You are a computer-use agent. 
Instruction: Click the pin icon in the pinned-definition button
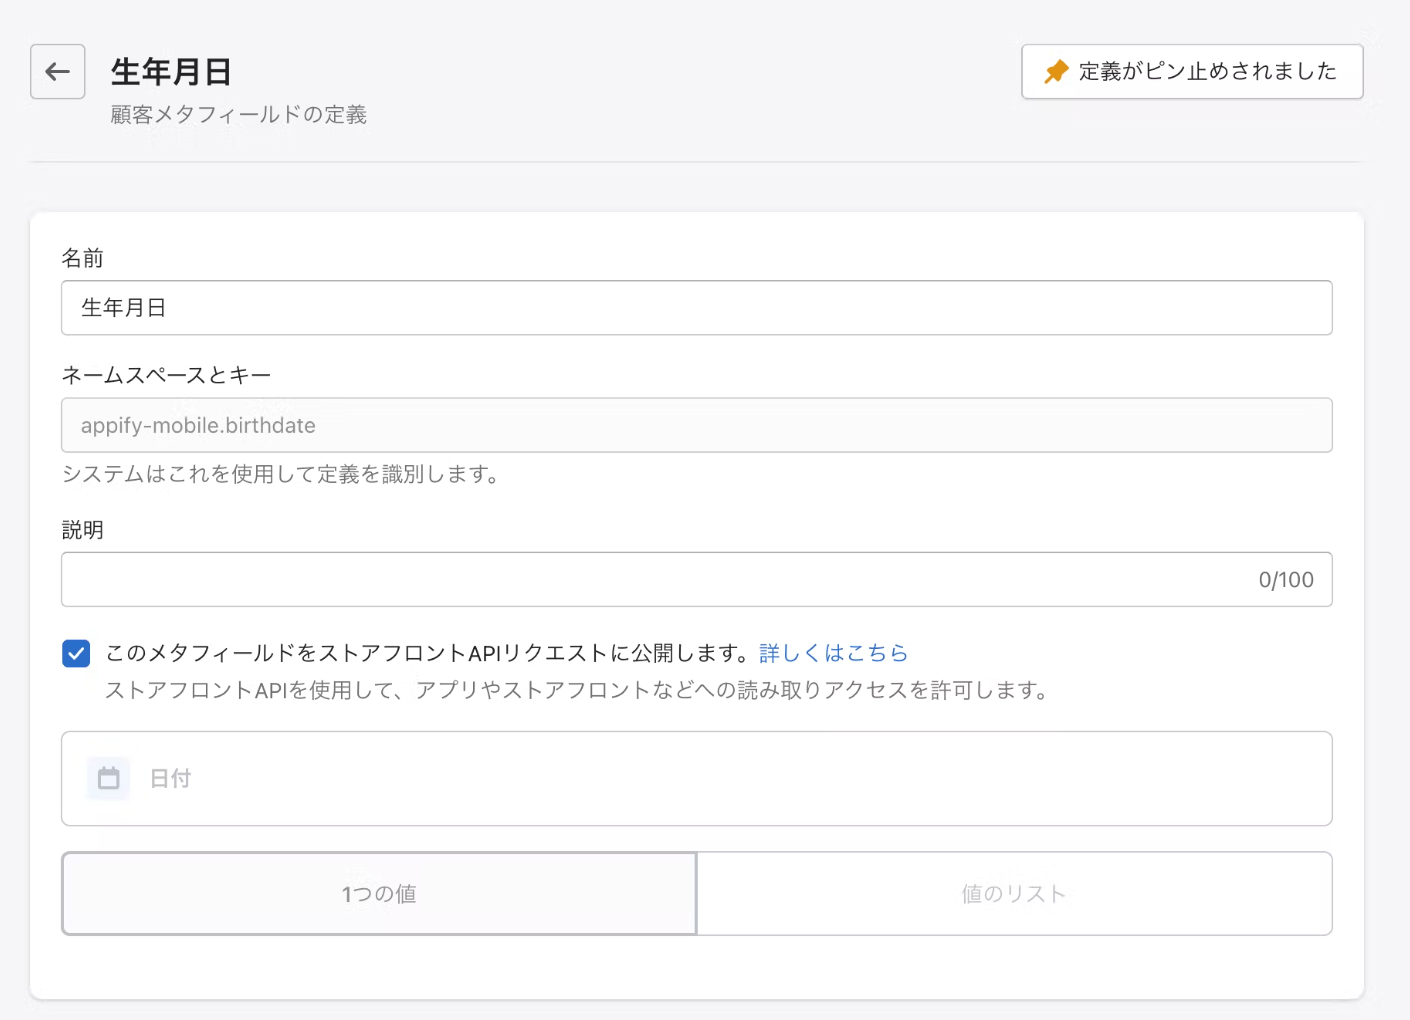click(x=1056, y=71)
